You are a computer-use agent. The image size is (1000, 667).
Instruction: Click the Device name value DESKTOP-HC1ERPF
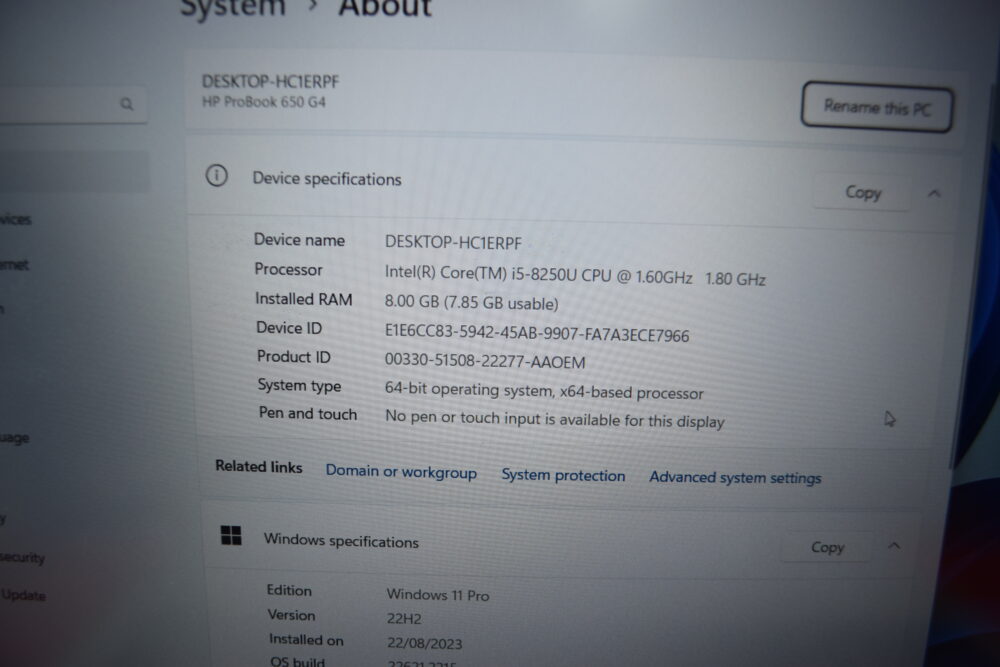click(x=453, y=242)
